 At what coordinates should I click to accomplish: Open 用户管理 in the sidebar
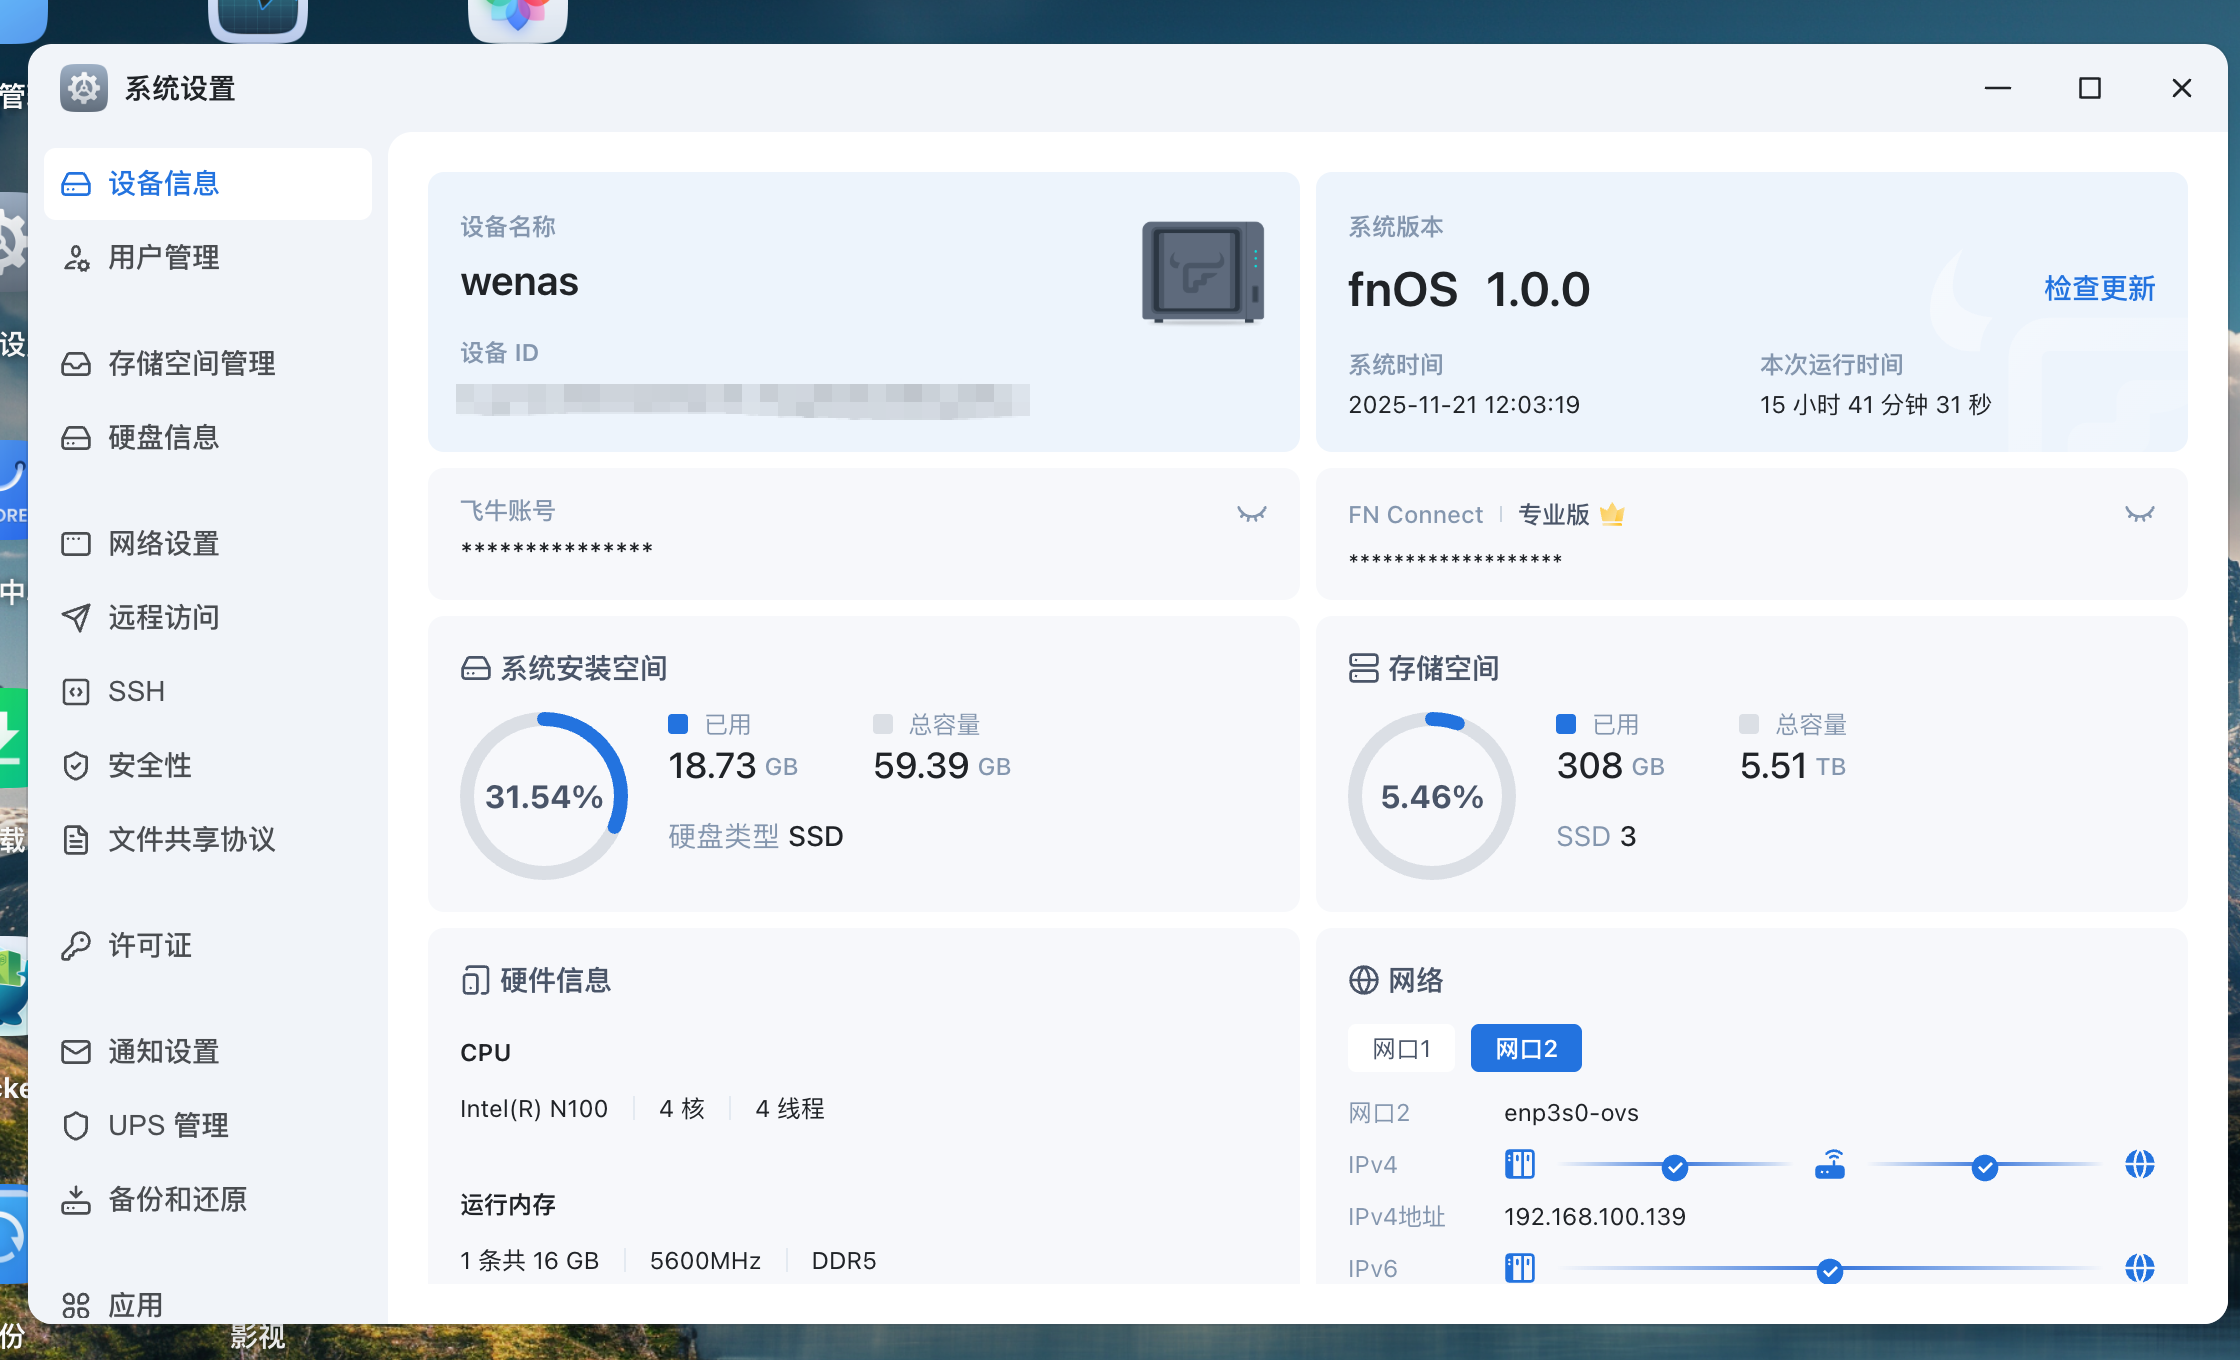point(164,258)
